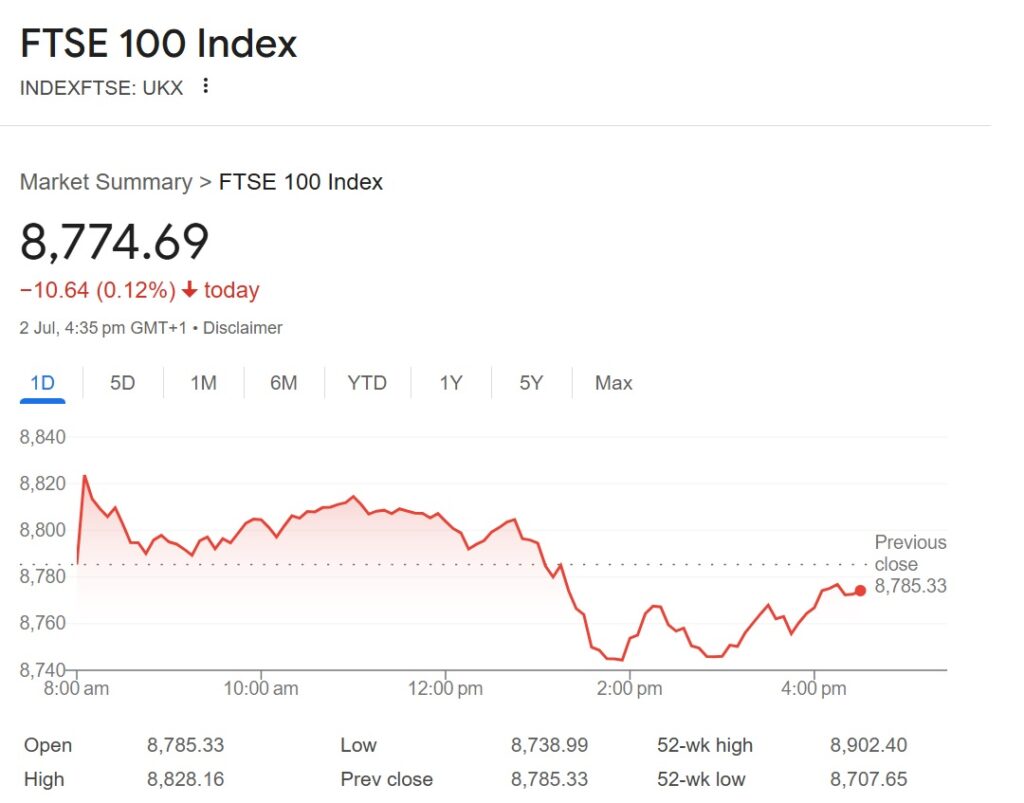1024x803 pixels.
Task: Open the 5Y chart view
Action: point(531,383)
